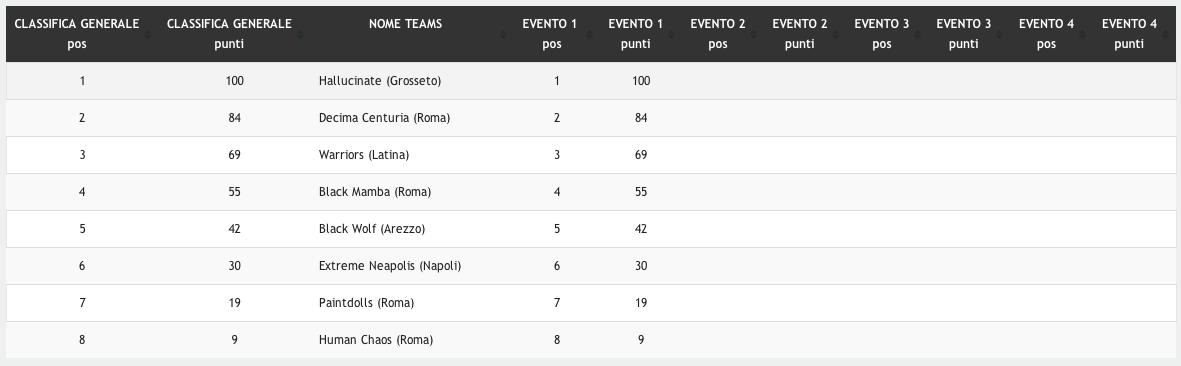Screen dimensions: 1181x366
Task: Click Evento 4 pos sort arrow
Action: tap(1082, 35)
